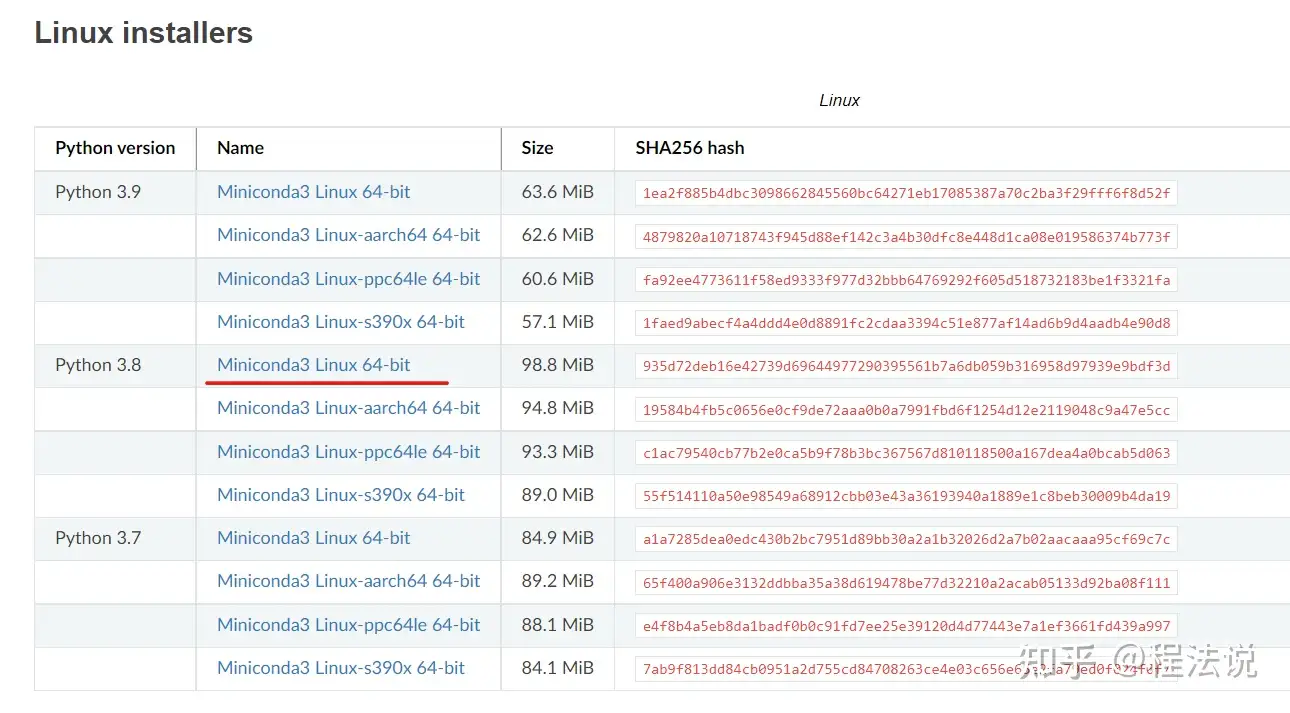Click the '84.1 MiB' size cell

click(558, 668)
